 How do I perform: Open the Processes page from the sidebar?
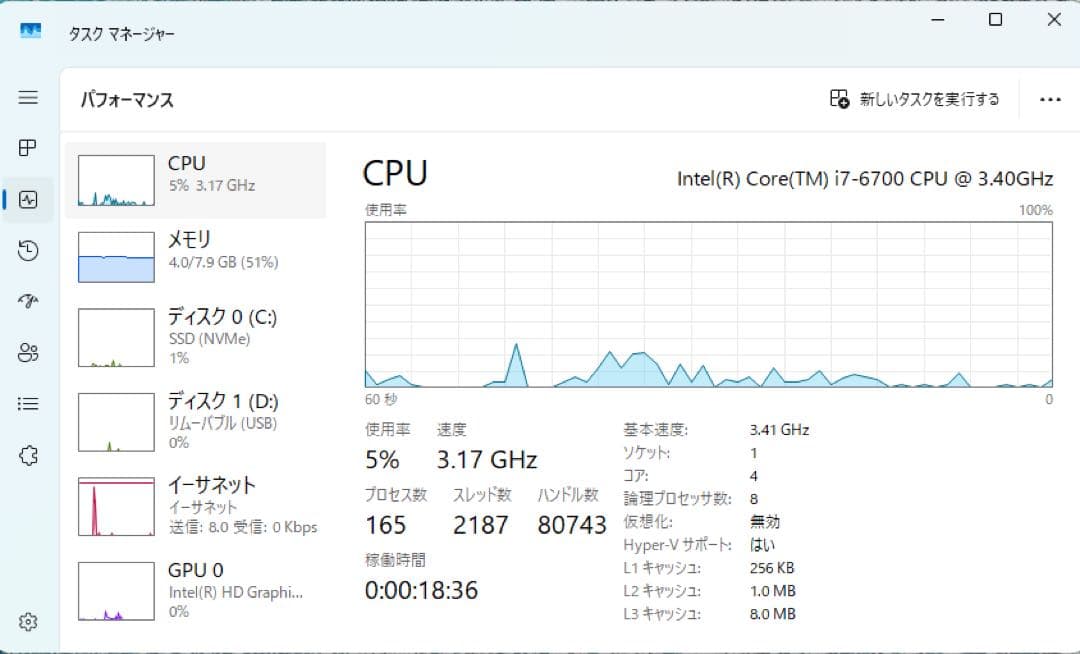click(28, 148)
